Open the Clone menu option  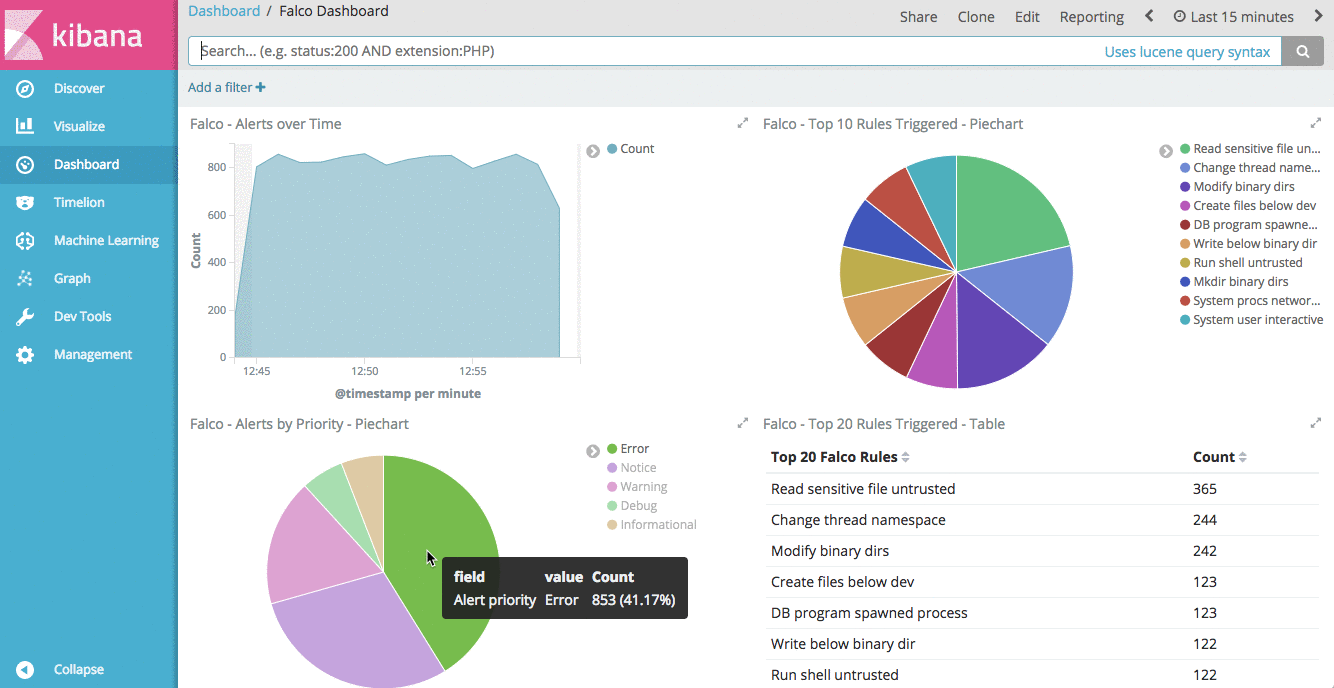coord(976,16)
